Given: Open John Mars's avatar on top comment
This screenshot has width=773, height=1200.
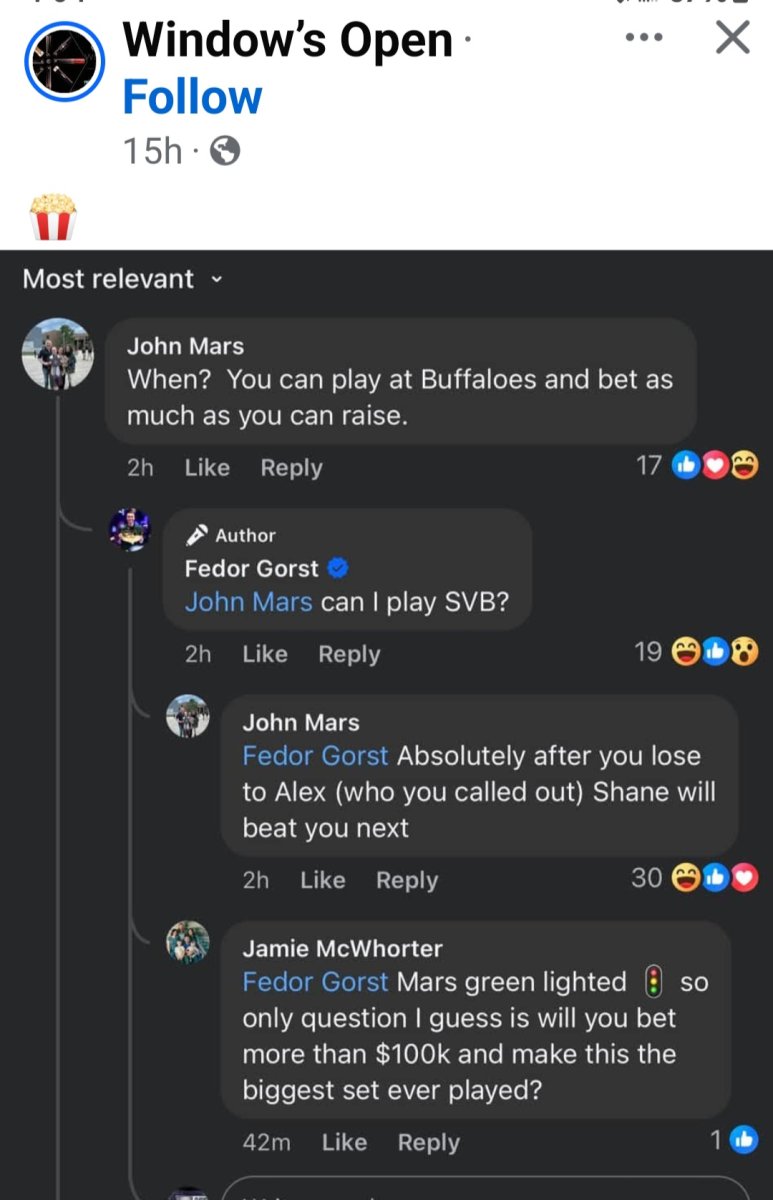Looking at the screenshot, I should (x=58, y=354).
